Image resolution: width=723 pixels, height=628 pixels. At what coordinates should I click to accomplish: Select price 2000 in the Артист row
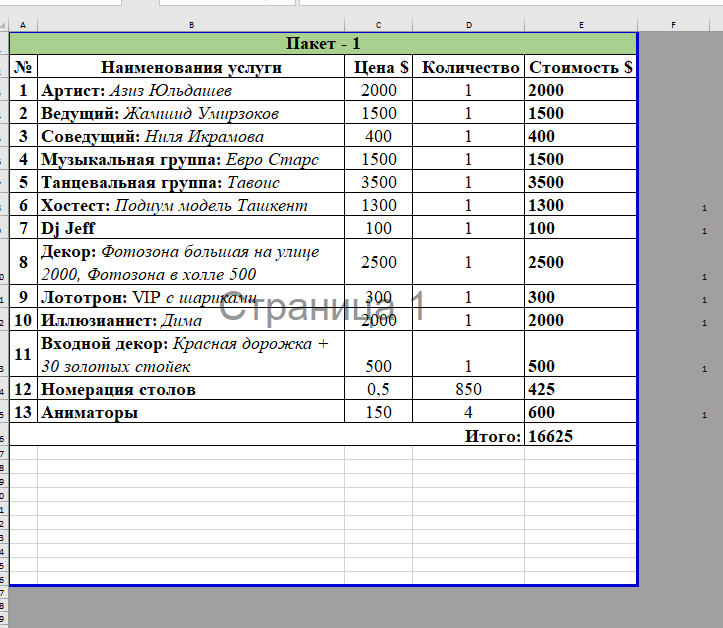click(379, 89)
